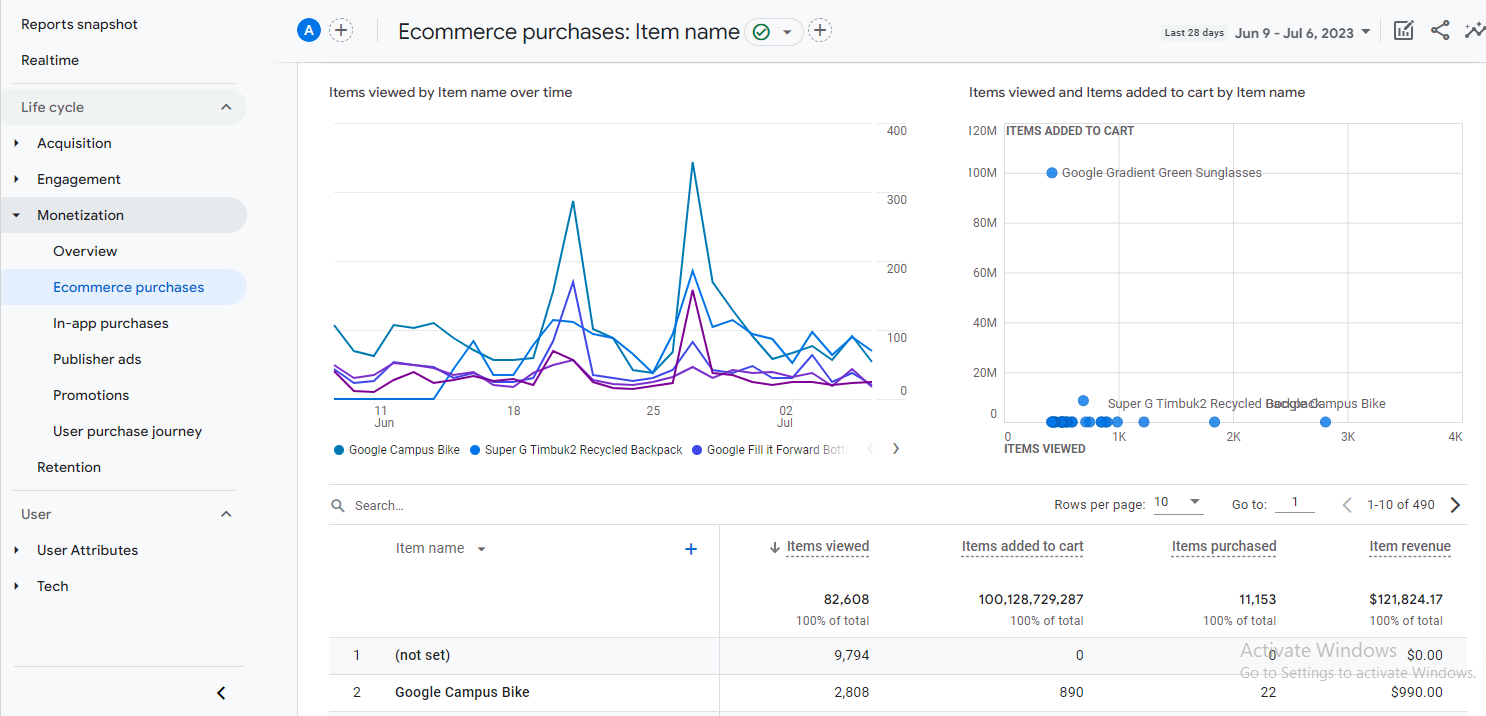
Task: Open Rows per page dropdown
Action: click(x=1178, y=503)
